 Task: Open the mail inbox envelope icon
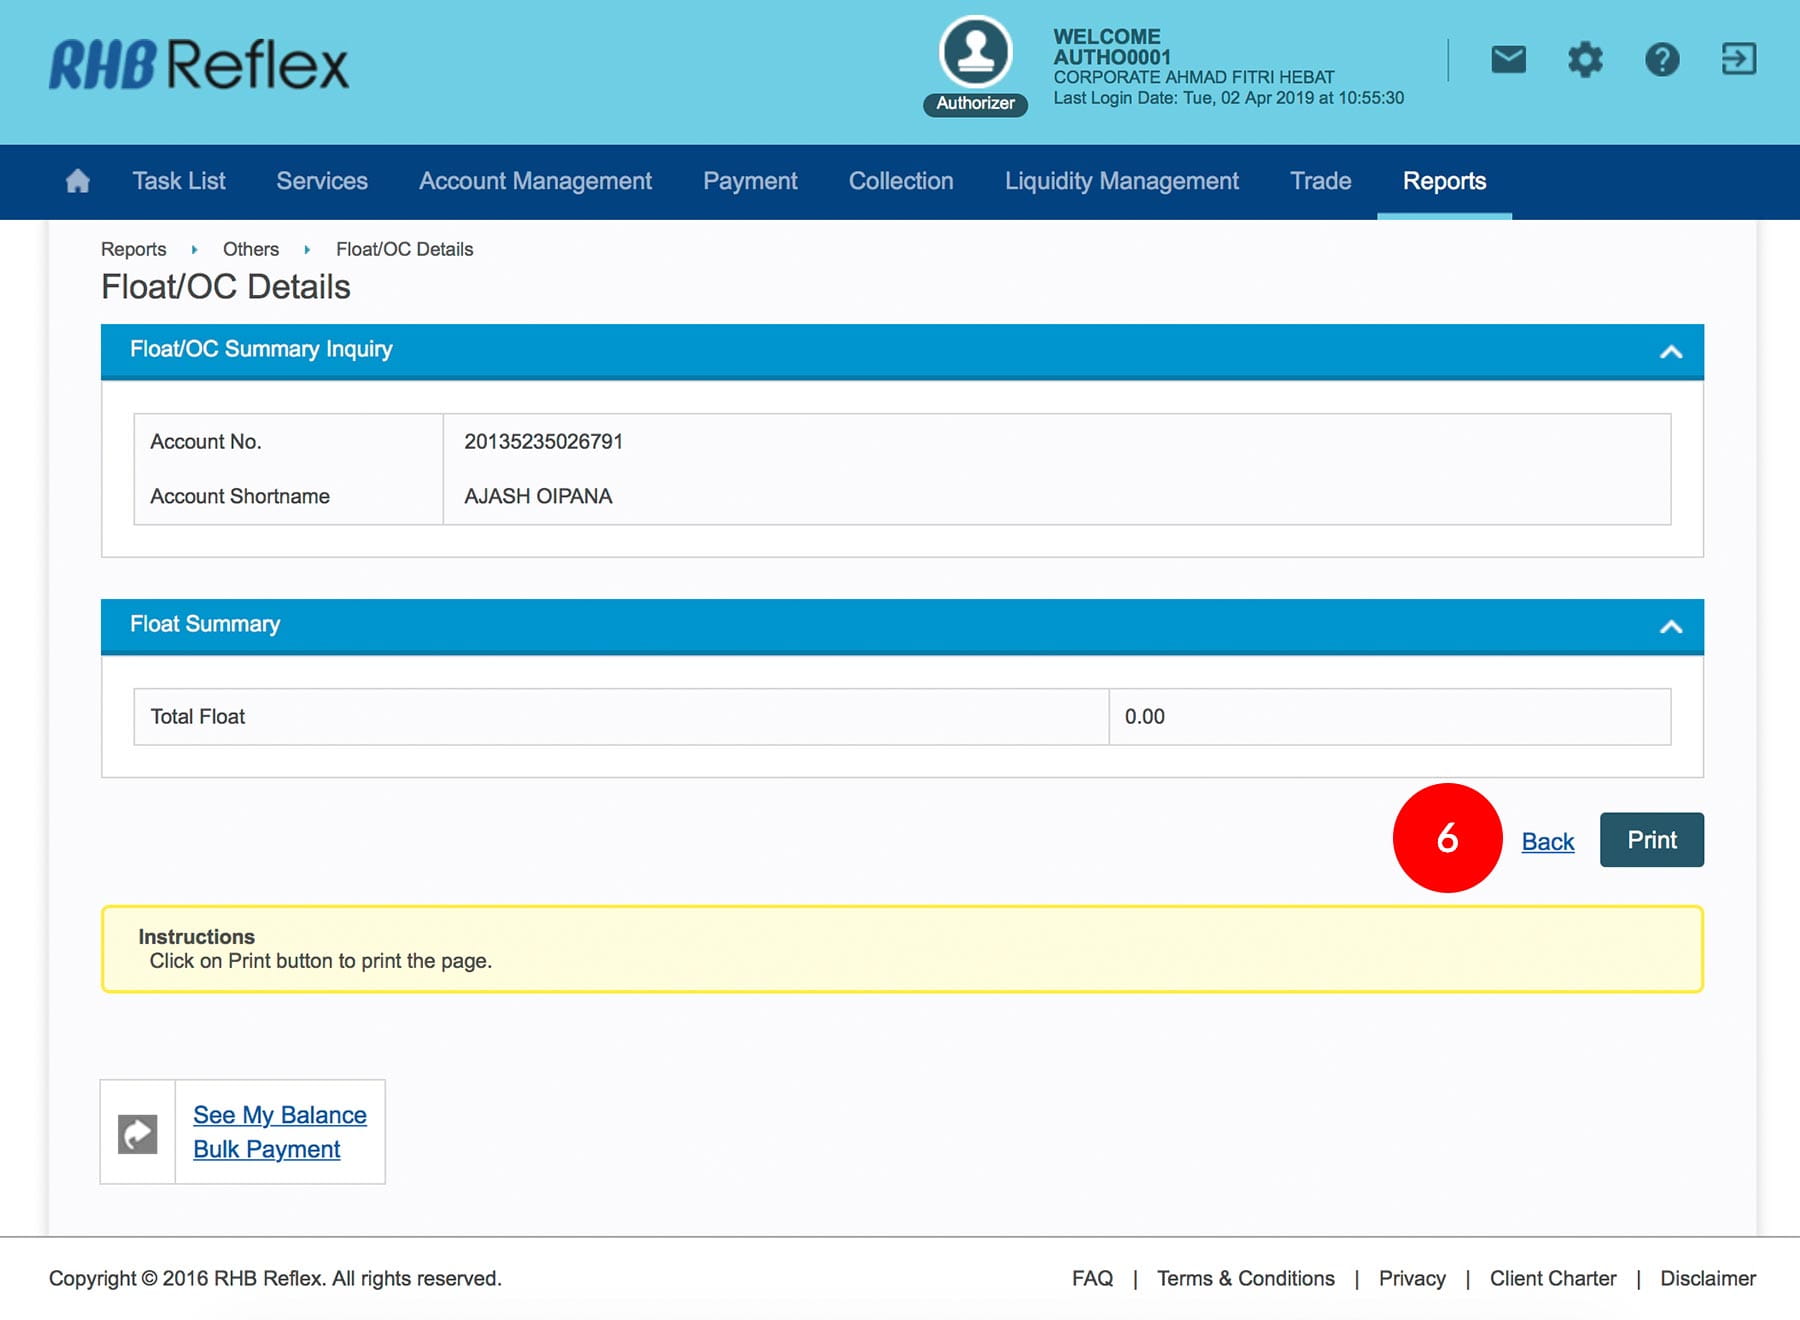(x=1508, y=60)
